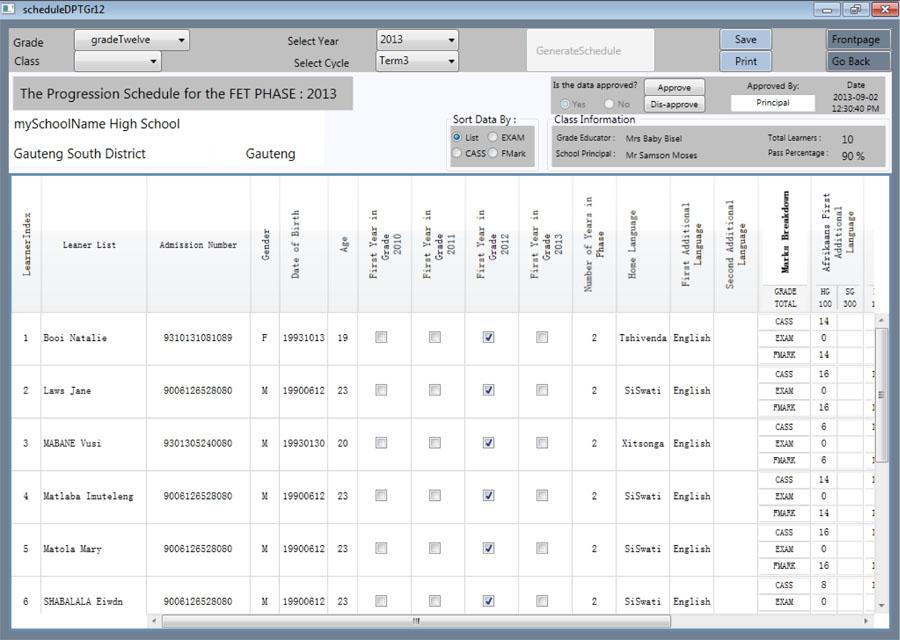The height and width of the screenshot is (640, 900).
Task: Click the GenerateSchedule button
Action: coord(588,49)
